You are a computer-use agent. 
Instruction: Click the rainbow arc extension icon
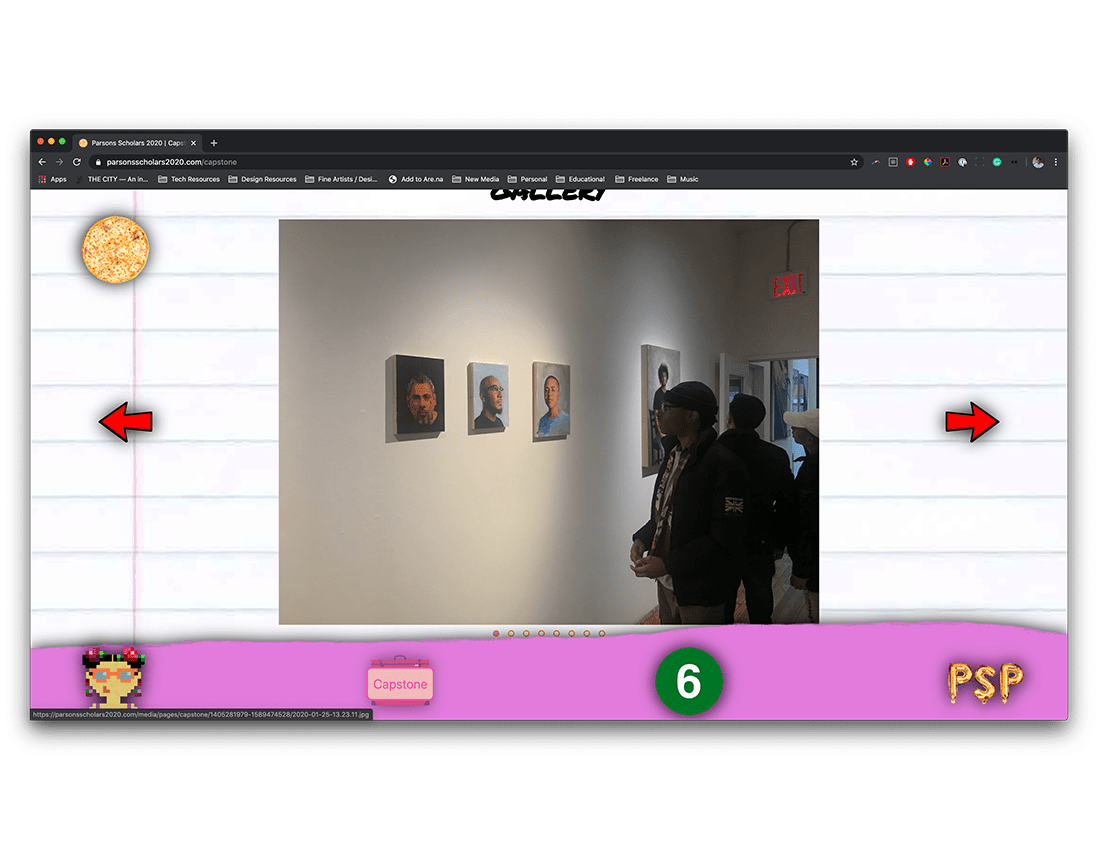(876, 162)
